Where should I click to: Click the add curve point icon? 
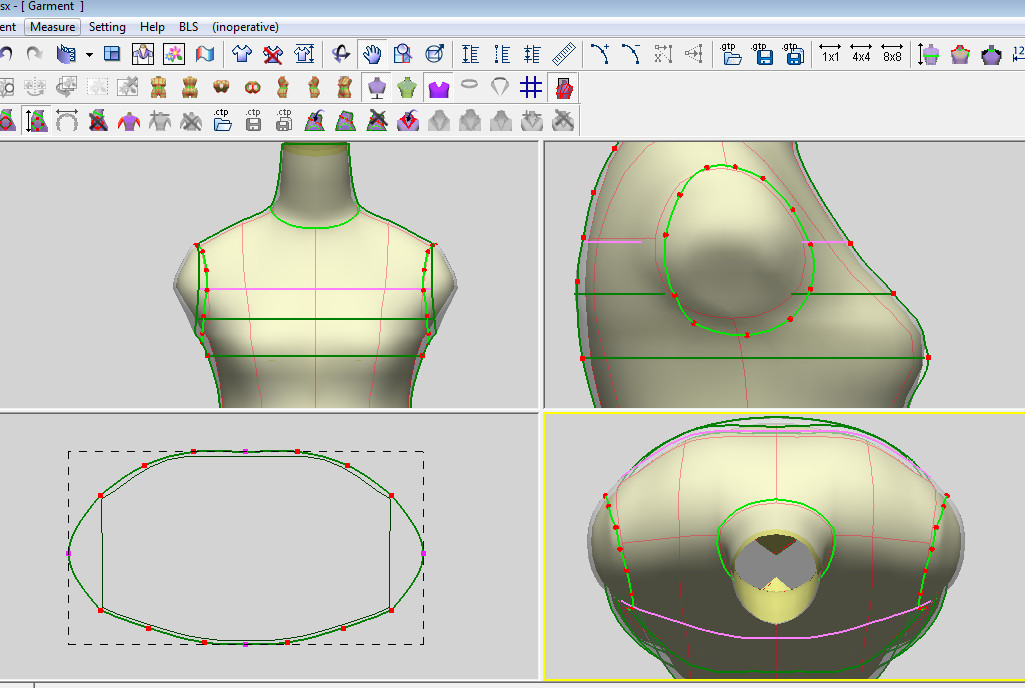599,54
